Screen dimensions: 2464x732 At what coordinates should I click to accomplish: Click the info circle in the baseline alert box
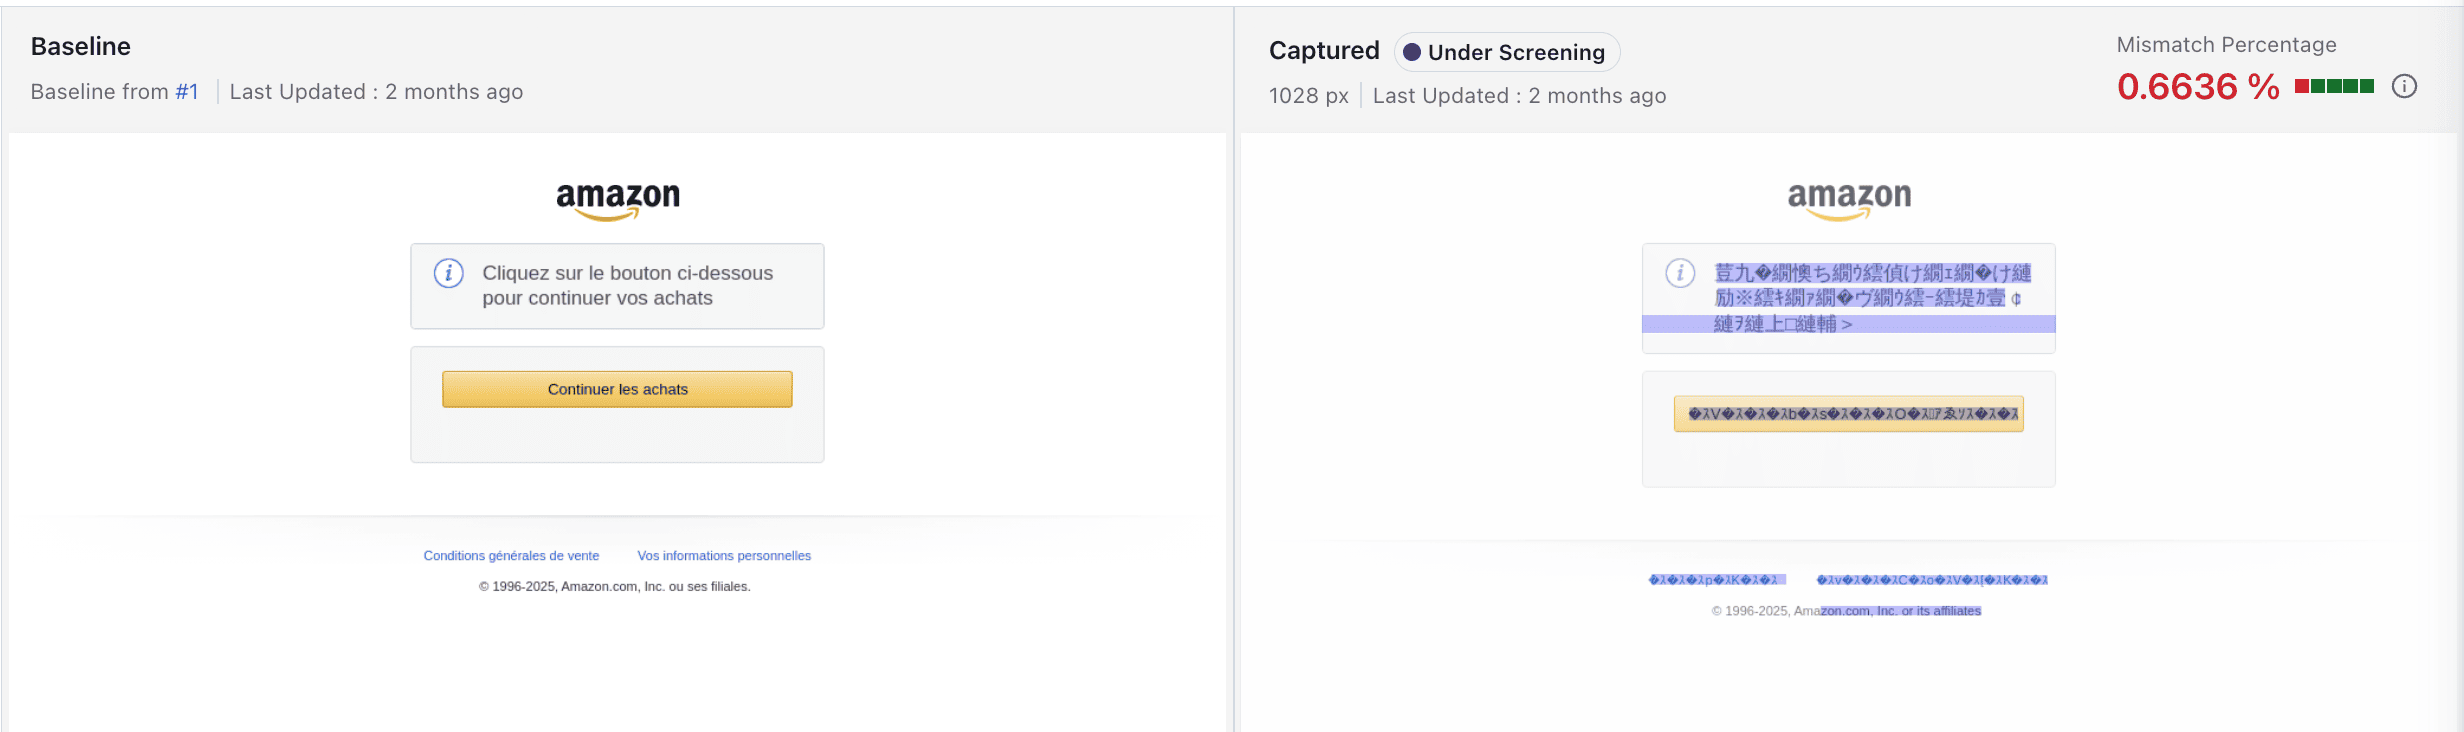pos(448,272)
